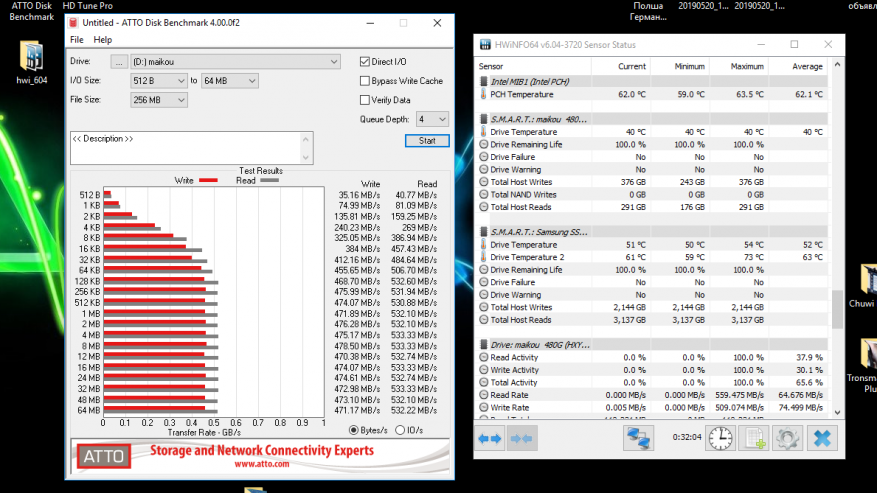This screenshot has height=493, width=877.
Task: Click the Description box scroll down arrow
Action: click(x=305, y=157)
